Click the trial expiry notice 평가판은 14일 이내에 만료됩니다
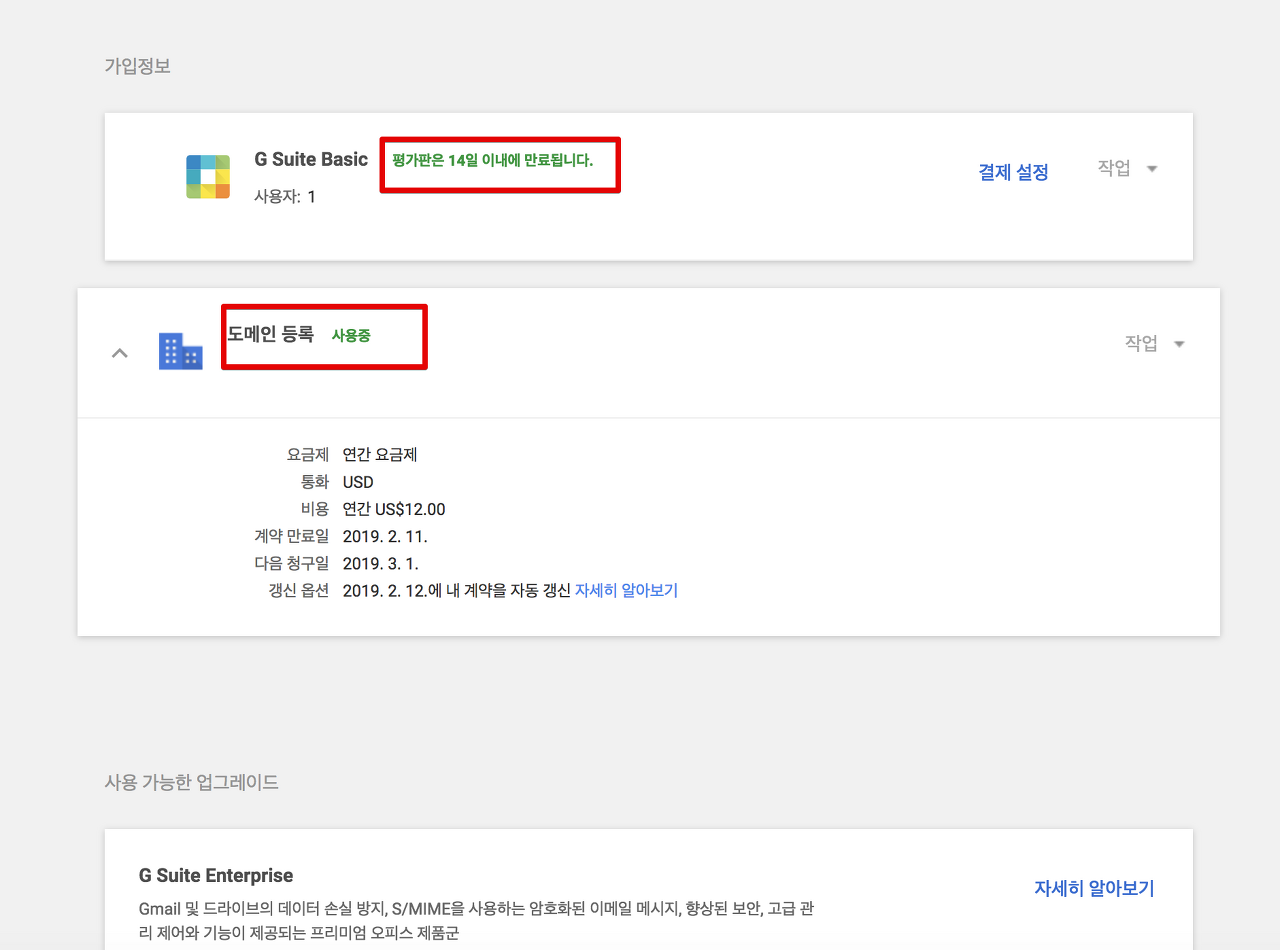Image resolution: width=1280 pixels, height=950 pixels. pyautogui.click(x=492, y=160)
